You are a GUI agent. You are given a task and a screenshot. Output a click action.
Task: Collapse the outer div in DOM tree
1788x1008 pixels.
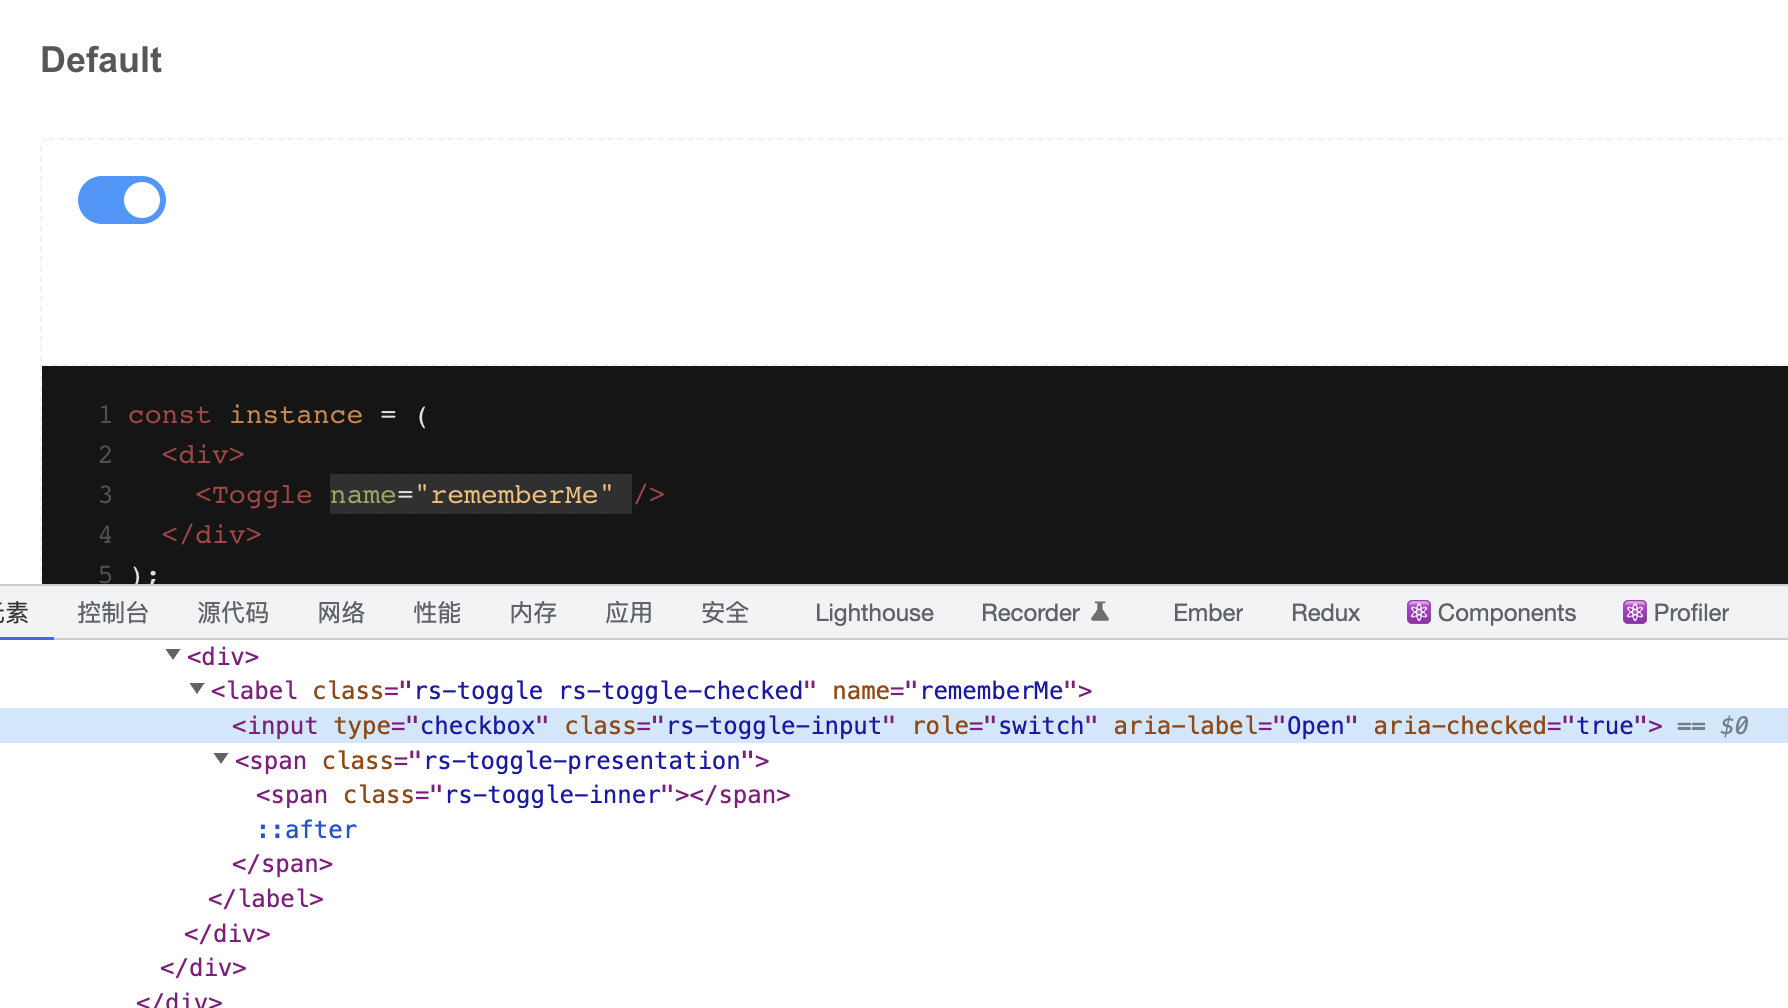172,656
